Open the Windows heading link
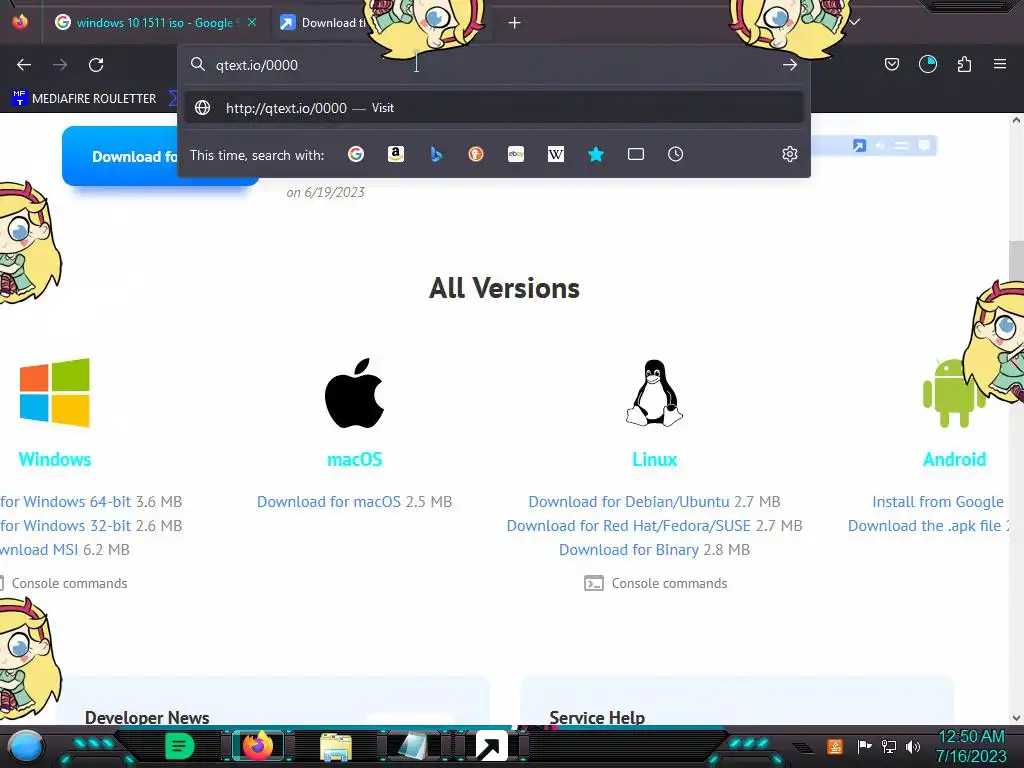Image resolution: width=1024 pixels, height=768 pixels. point(55,459)
